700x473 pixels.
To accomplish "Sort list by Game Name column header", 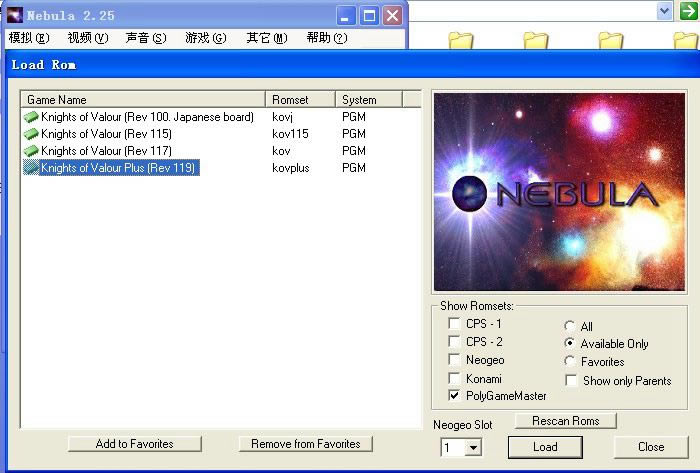I will (144, 100).
